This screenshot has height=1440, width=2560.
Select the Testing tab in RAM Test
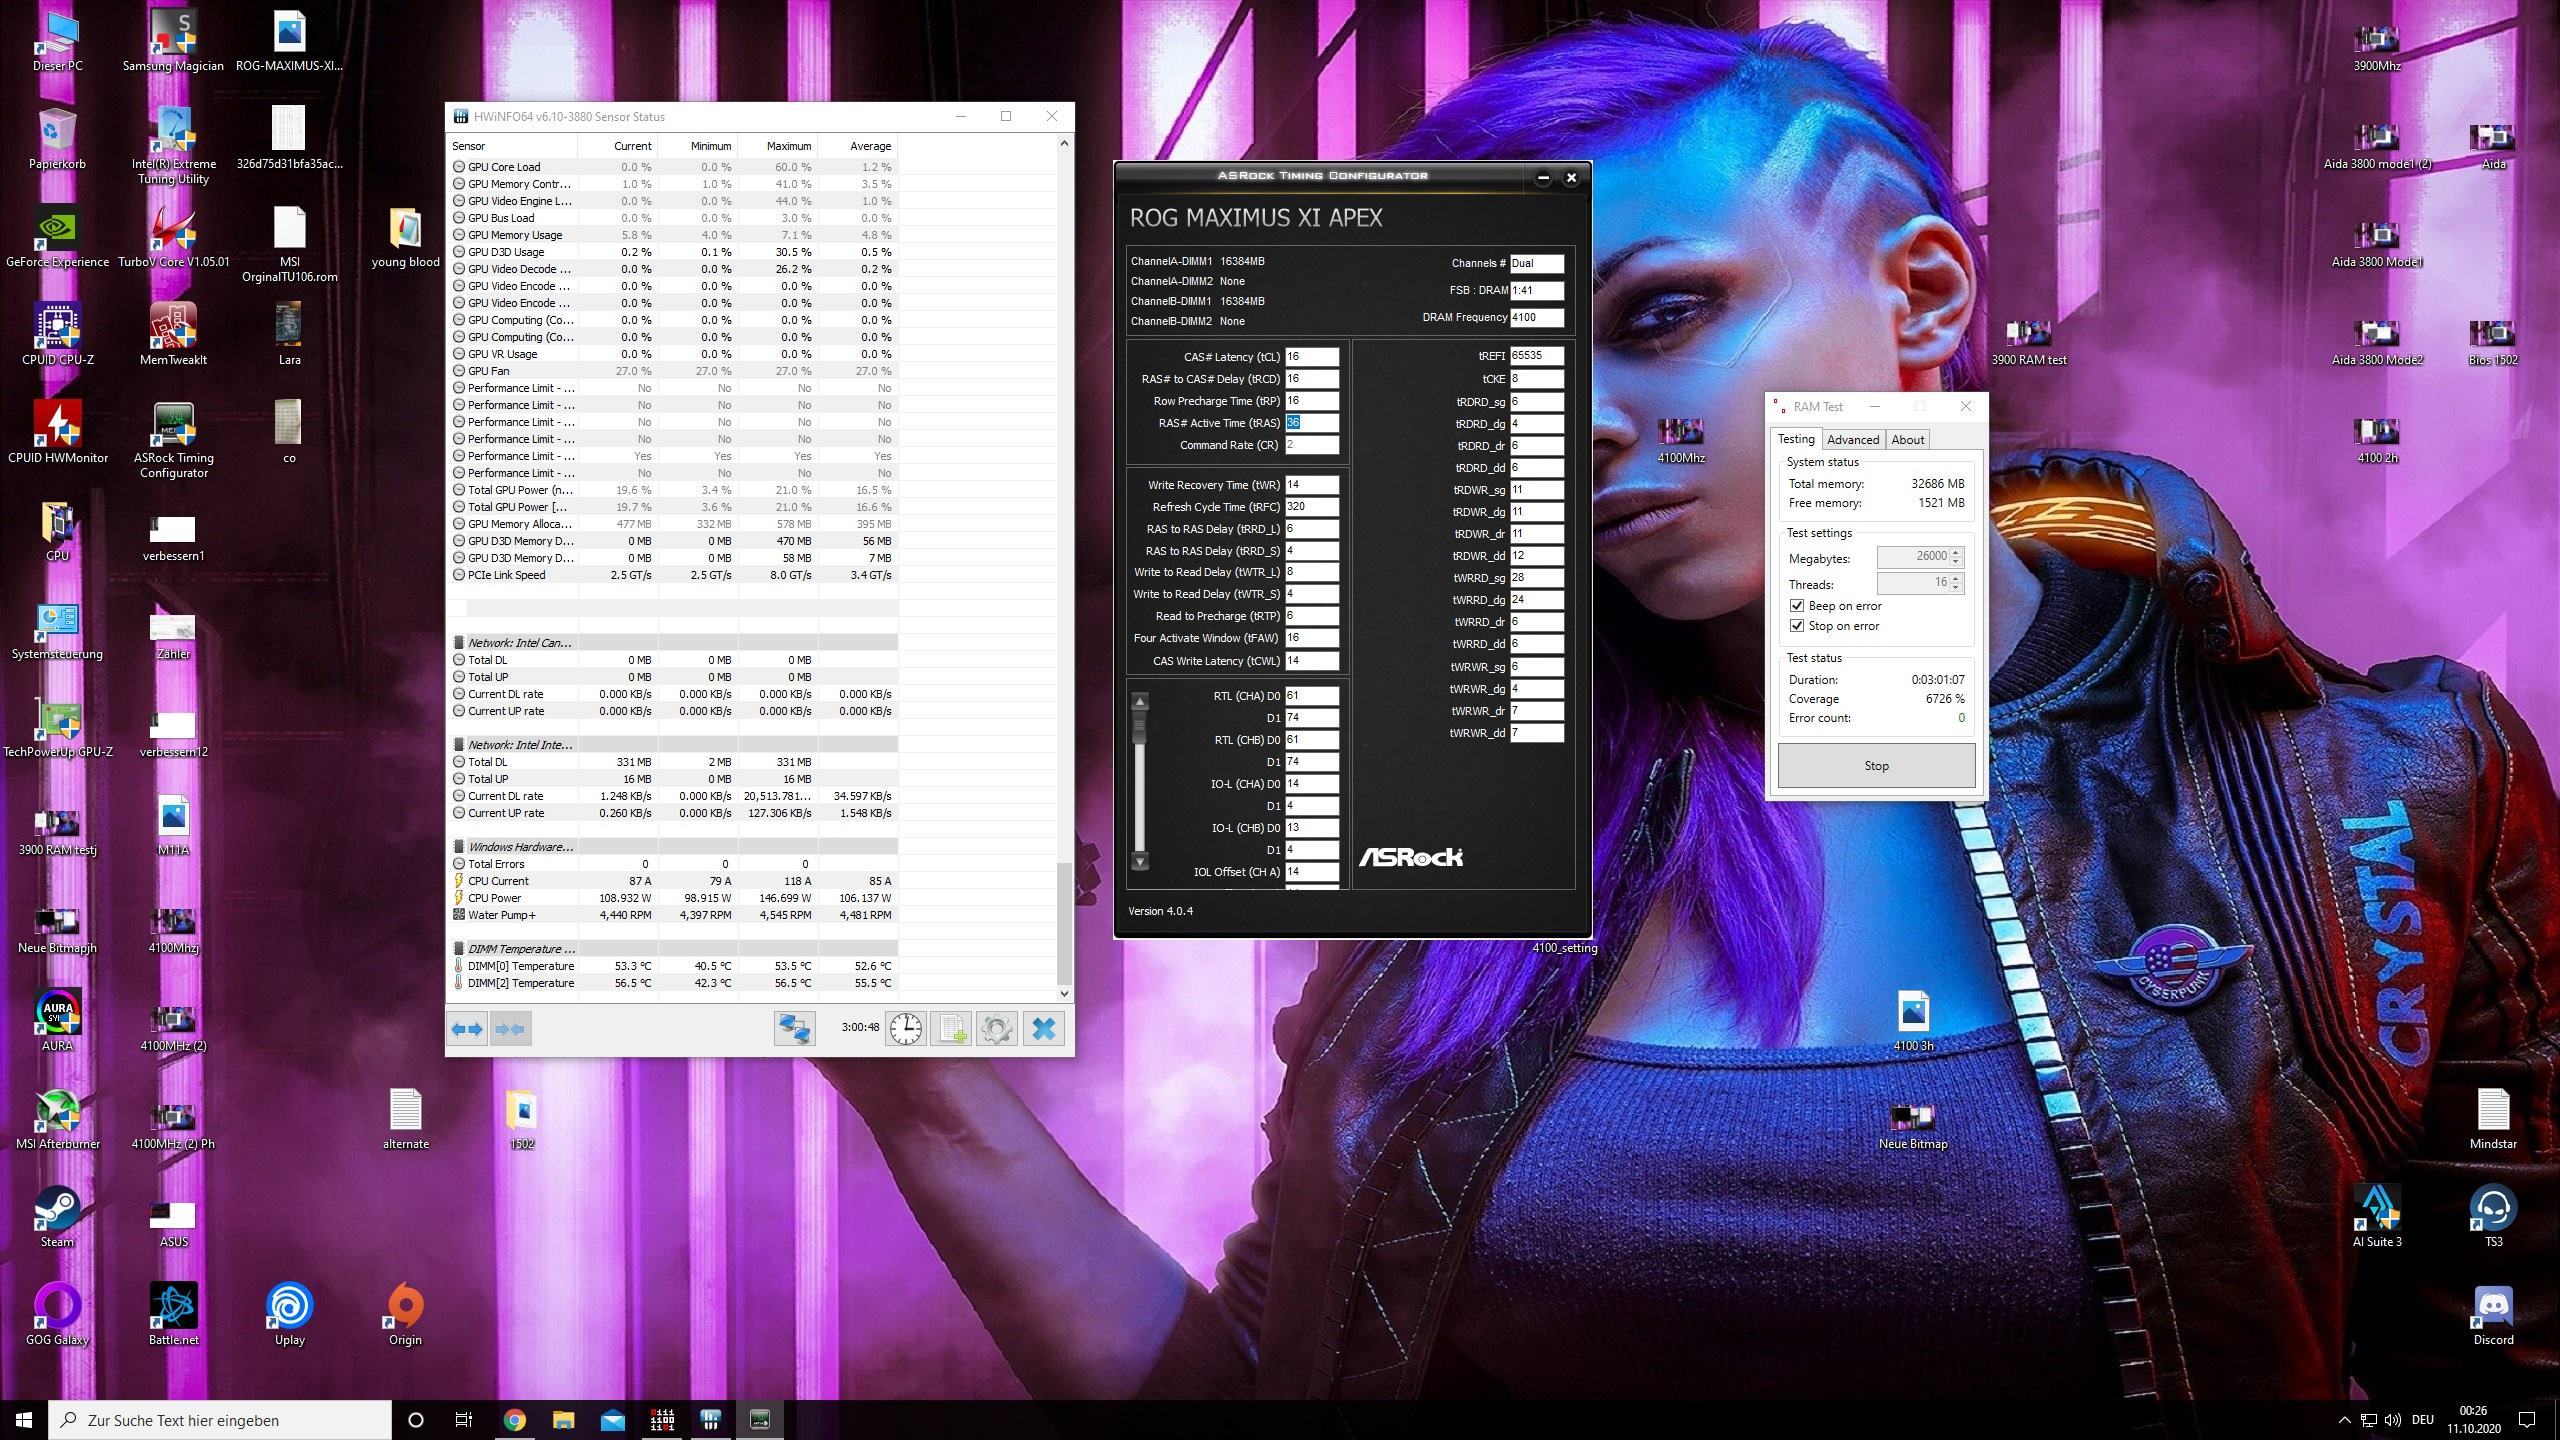(x=1796, y=439)
